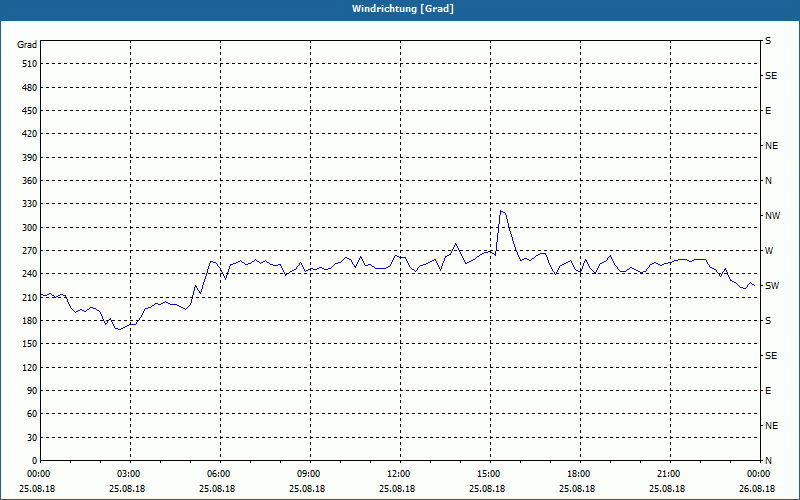This screenshot has height=500, width=800.
Task: Select the 390 tick label
Action: pyautogui.click(x=30, y=158)
